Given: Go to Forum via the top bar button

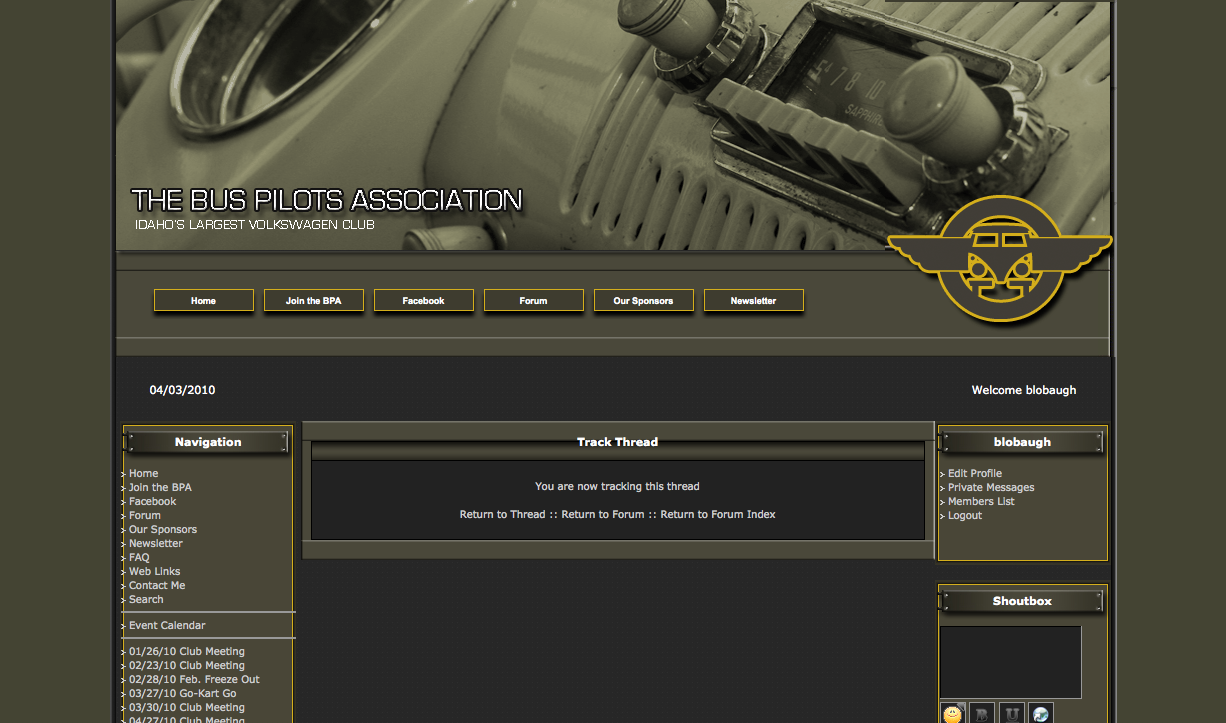Looking at the screenshot, I should [x=533, y=301].
